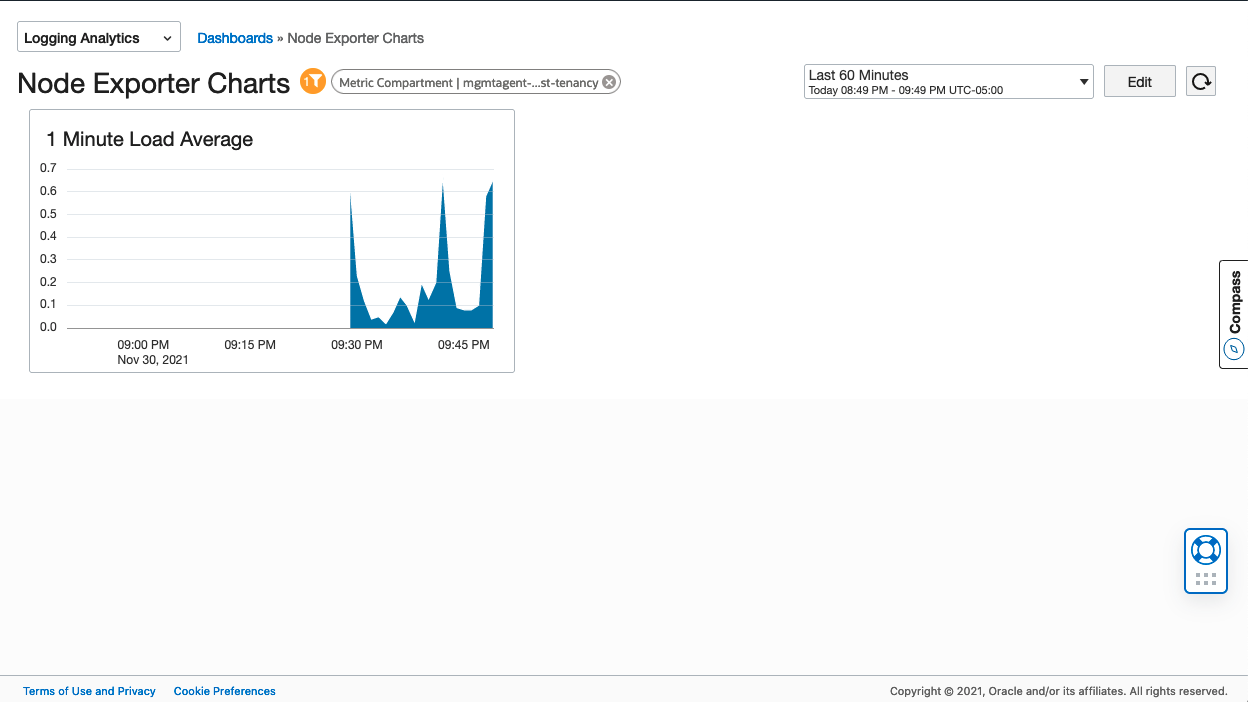The width and height of the screenshot is (1248, 702).
Task: Go to the Dashboards breadcrumb link
Action: [x=235, y=38]
